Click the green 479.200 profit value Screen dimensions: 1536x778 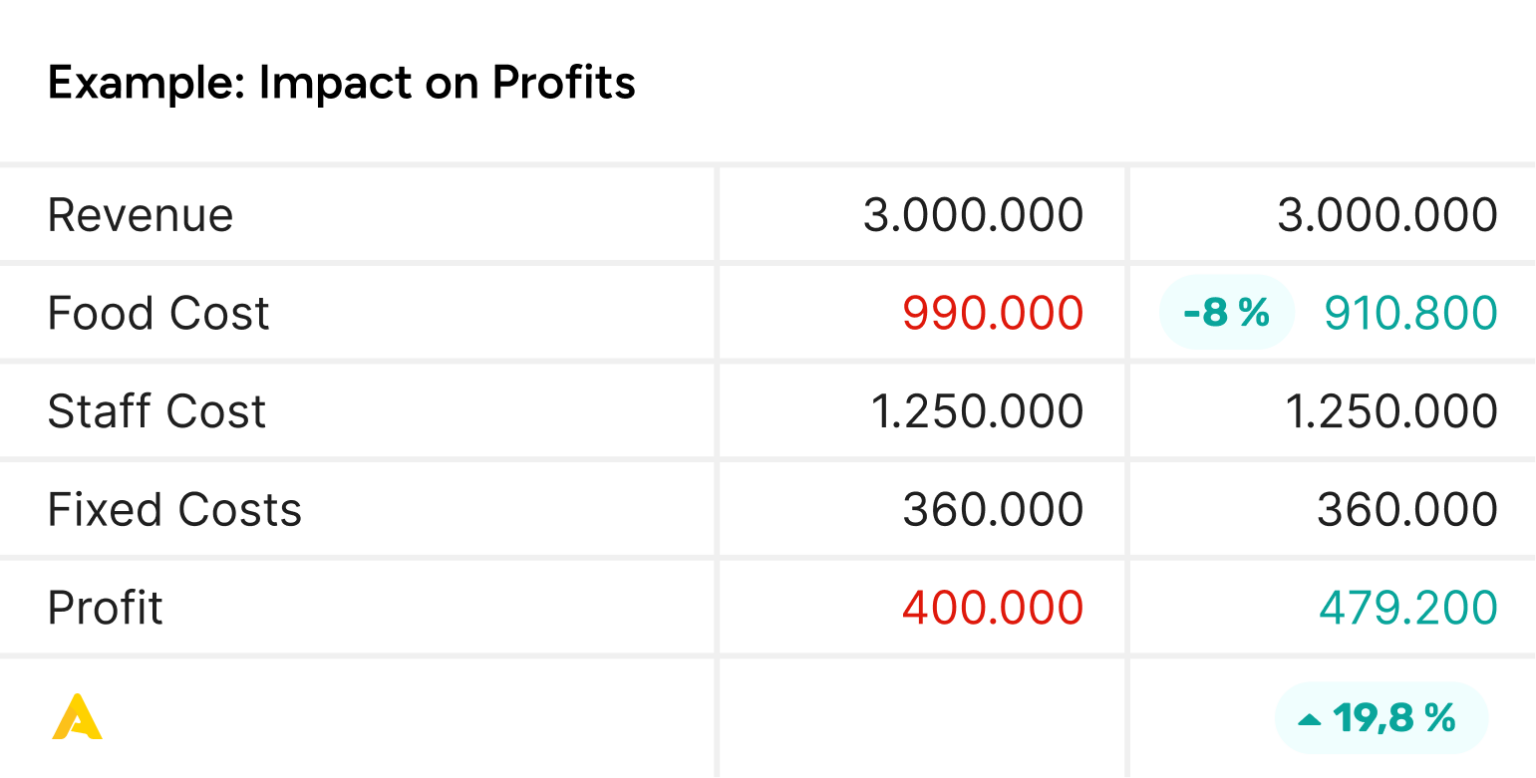[1408, 607]
